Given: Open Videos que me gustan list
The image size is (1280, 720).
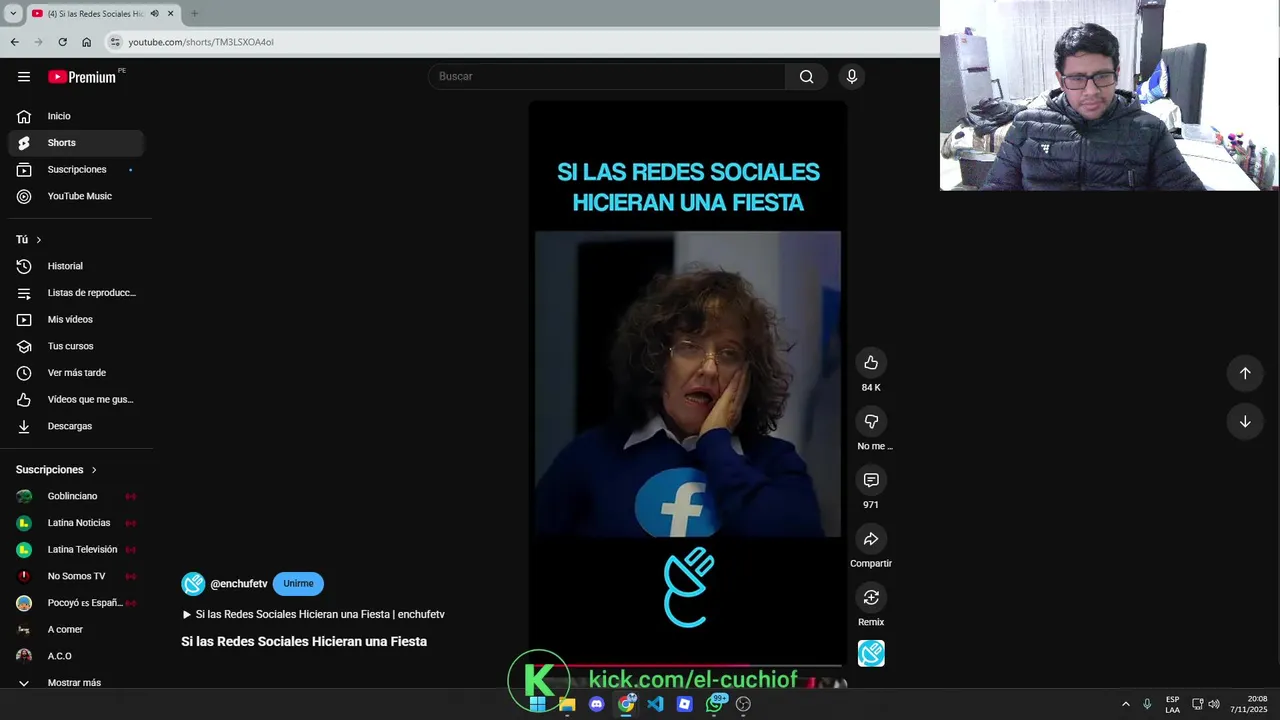Looking at the screenshot, I should (x=76, y=400).
